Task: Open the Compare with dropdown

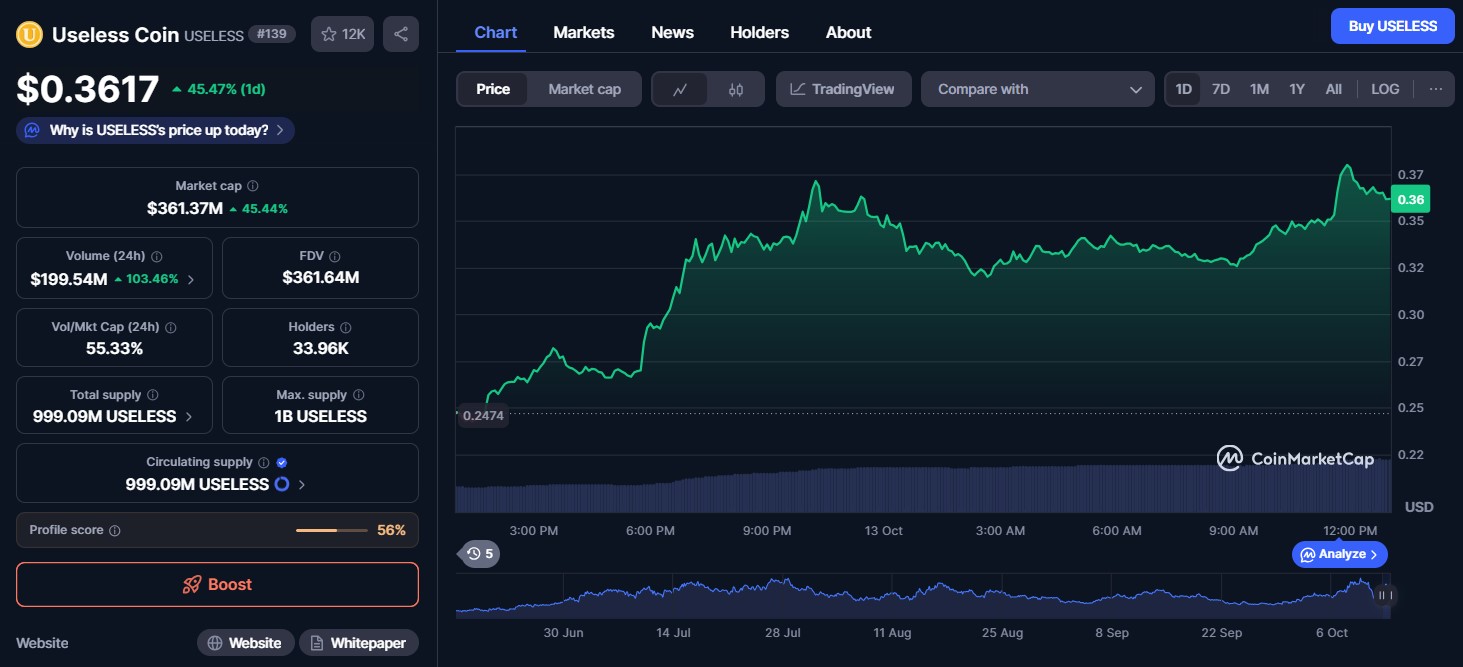Action: [x=1037, y=89]
